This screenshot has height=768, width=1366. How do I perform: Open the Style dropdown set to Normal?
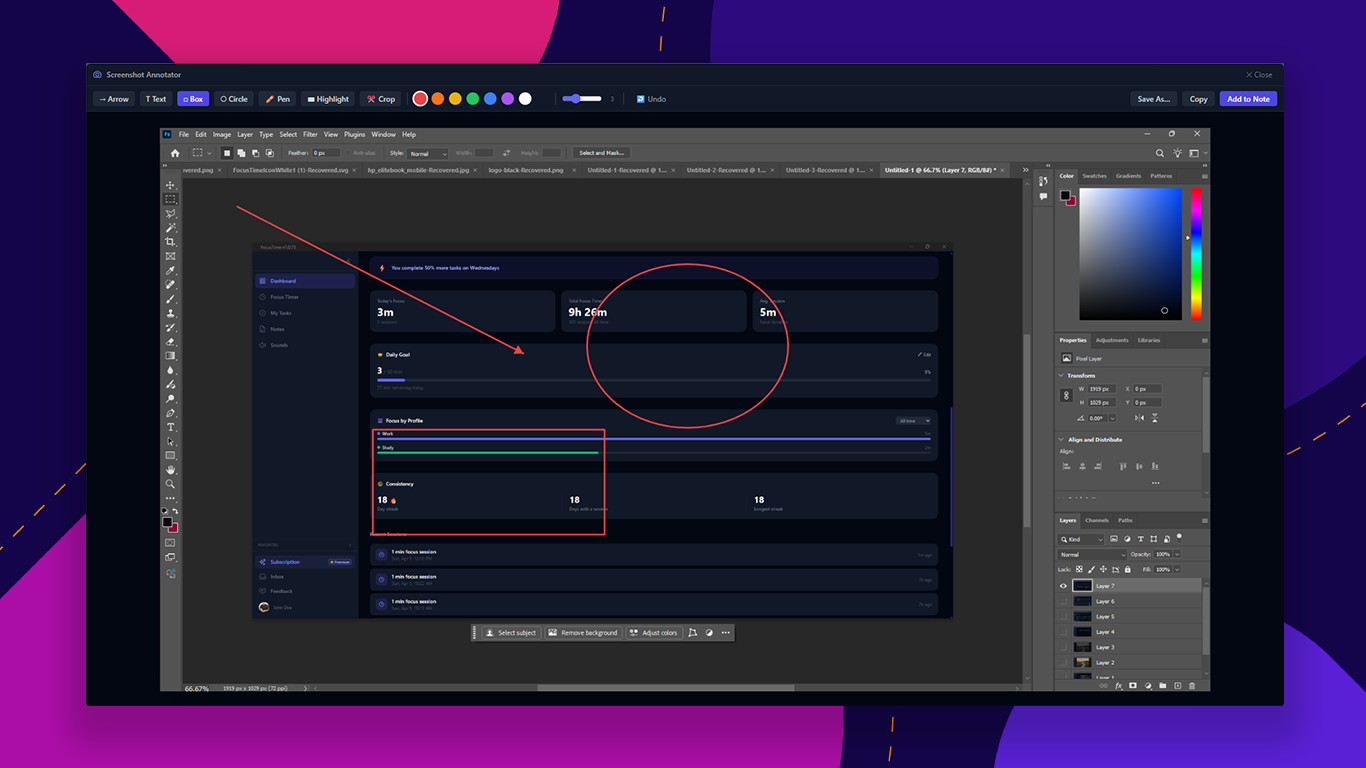(x=428, y=153)
